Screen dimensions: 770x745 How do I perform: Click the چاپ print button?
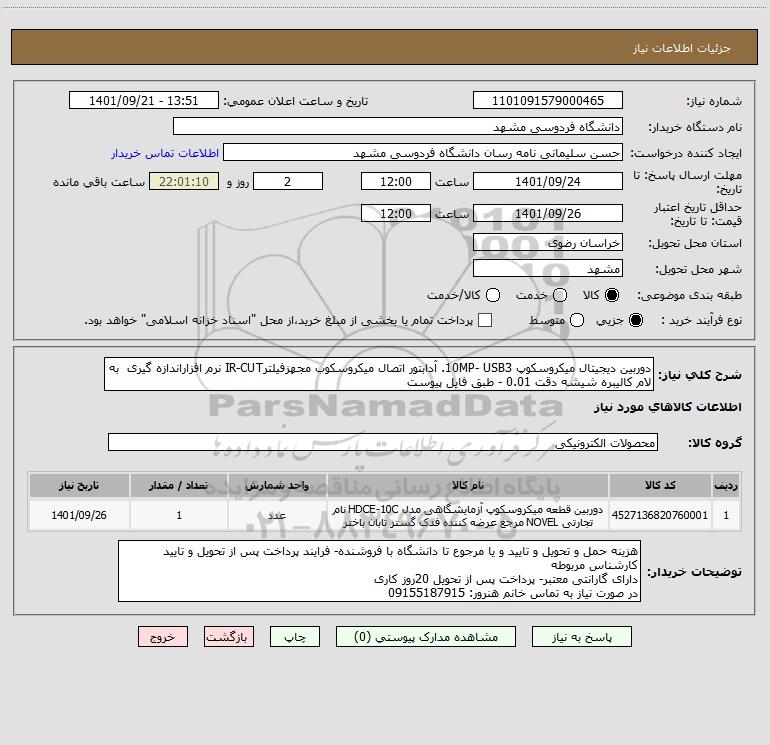[x=295, y=637]
